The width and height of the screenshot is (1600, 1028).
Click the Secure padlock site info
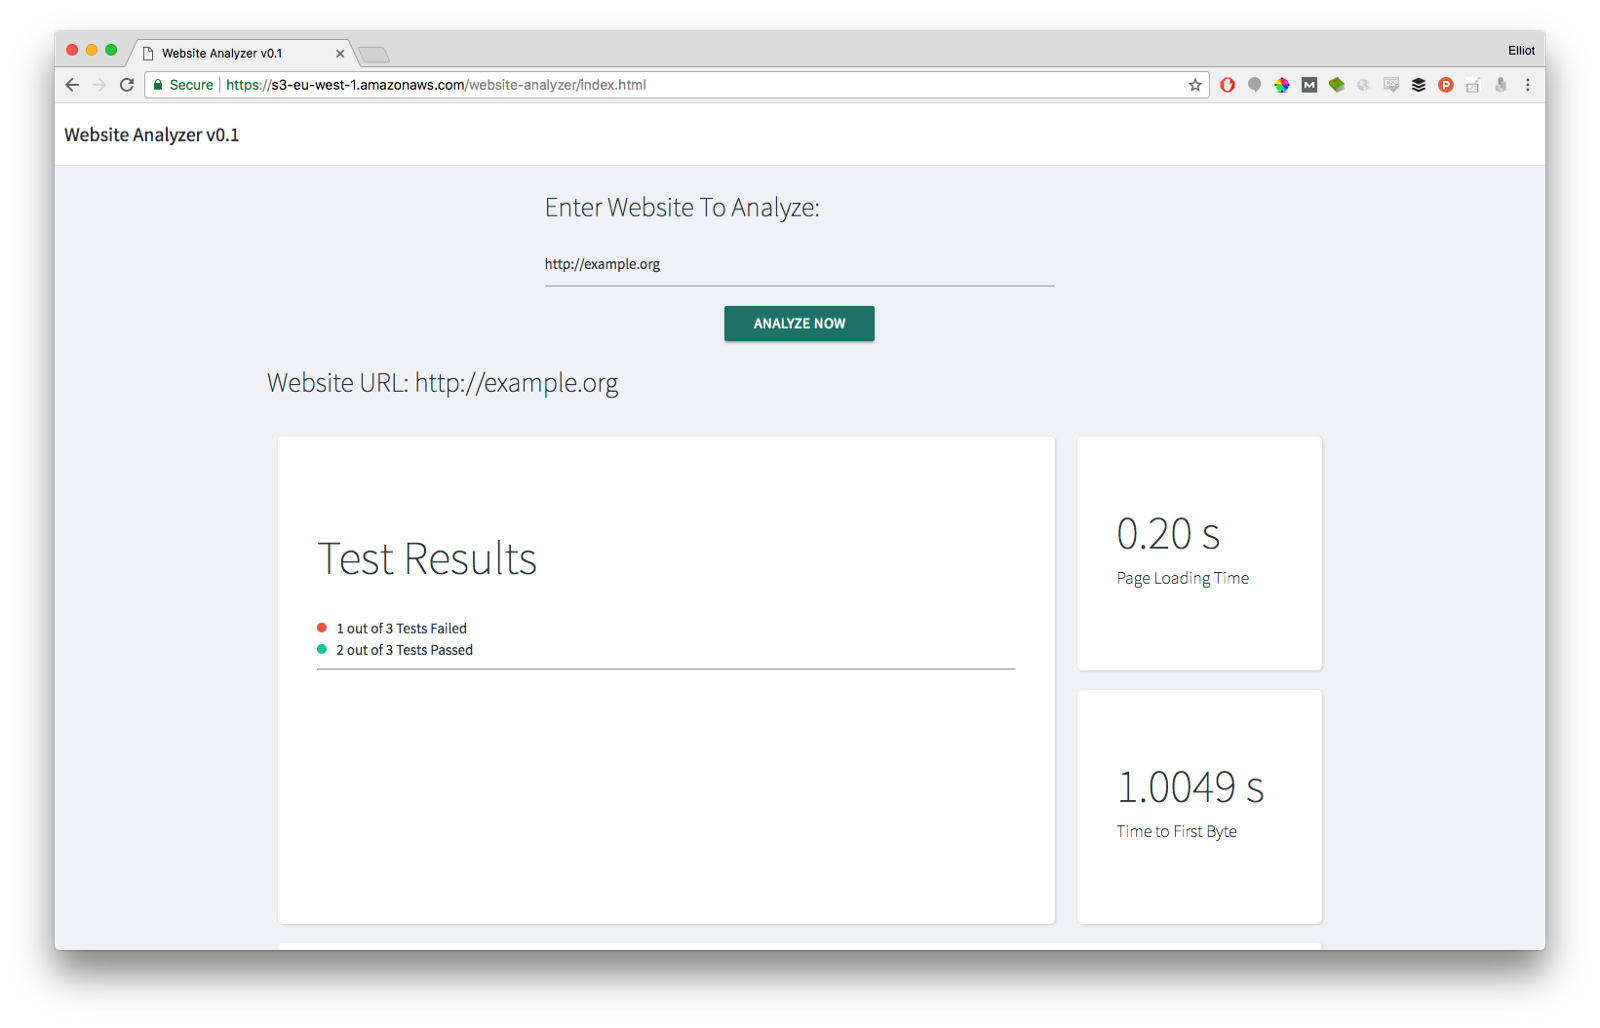[184, 85]
